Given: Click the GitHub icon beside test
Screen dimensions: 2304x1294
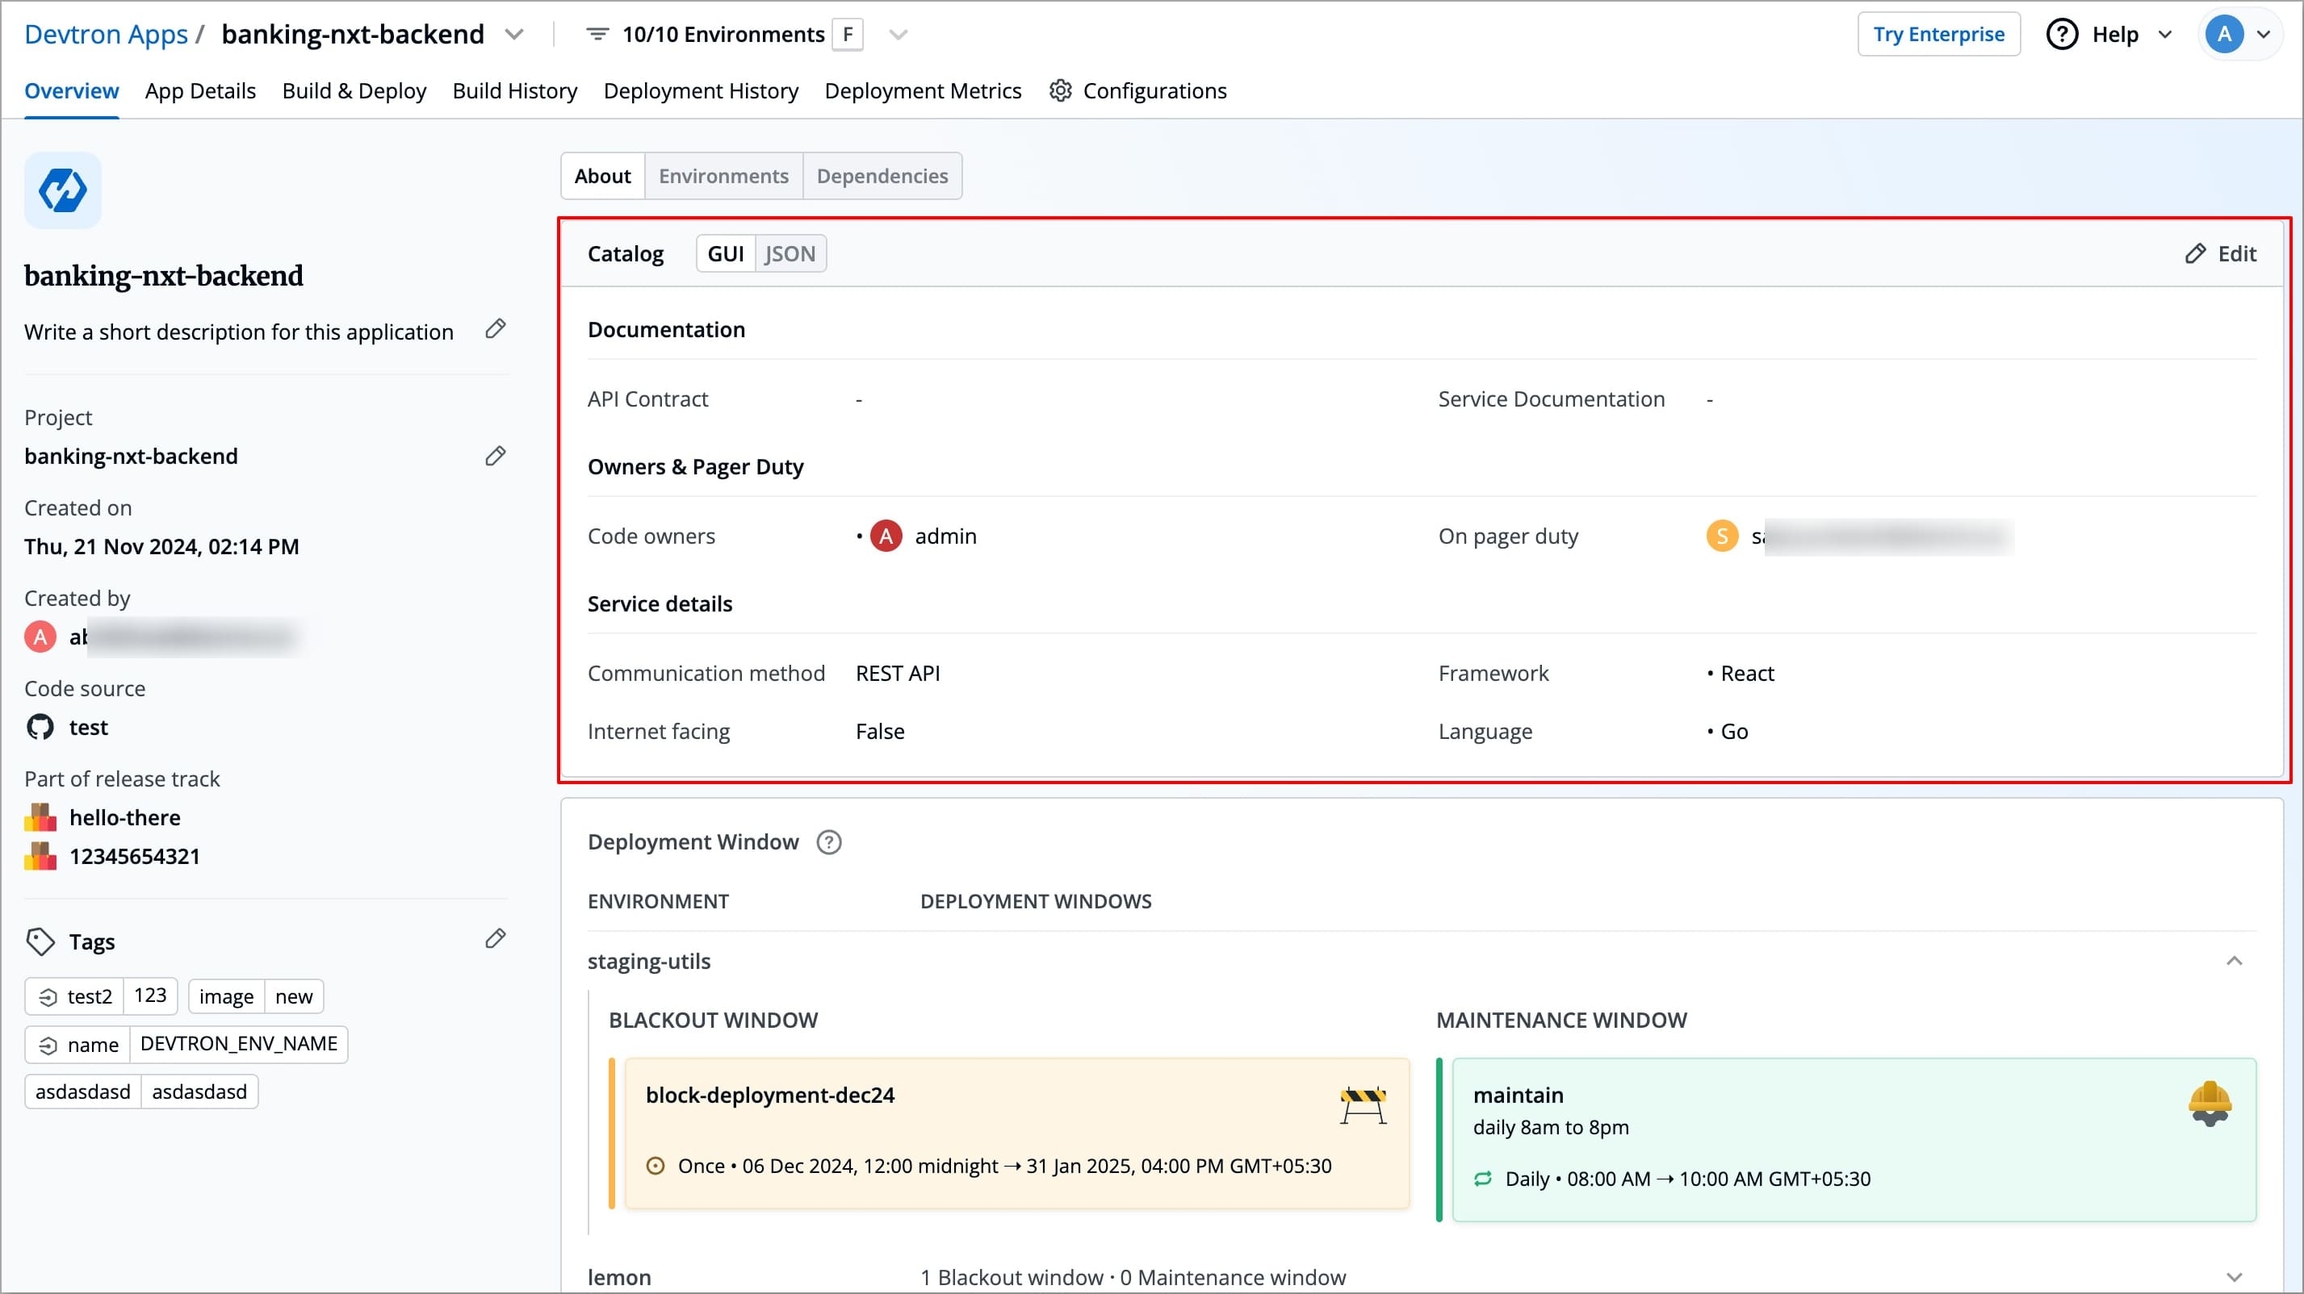Looking at the screenshot, I should [40, 727].
